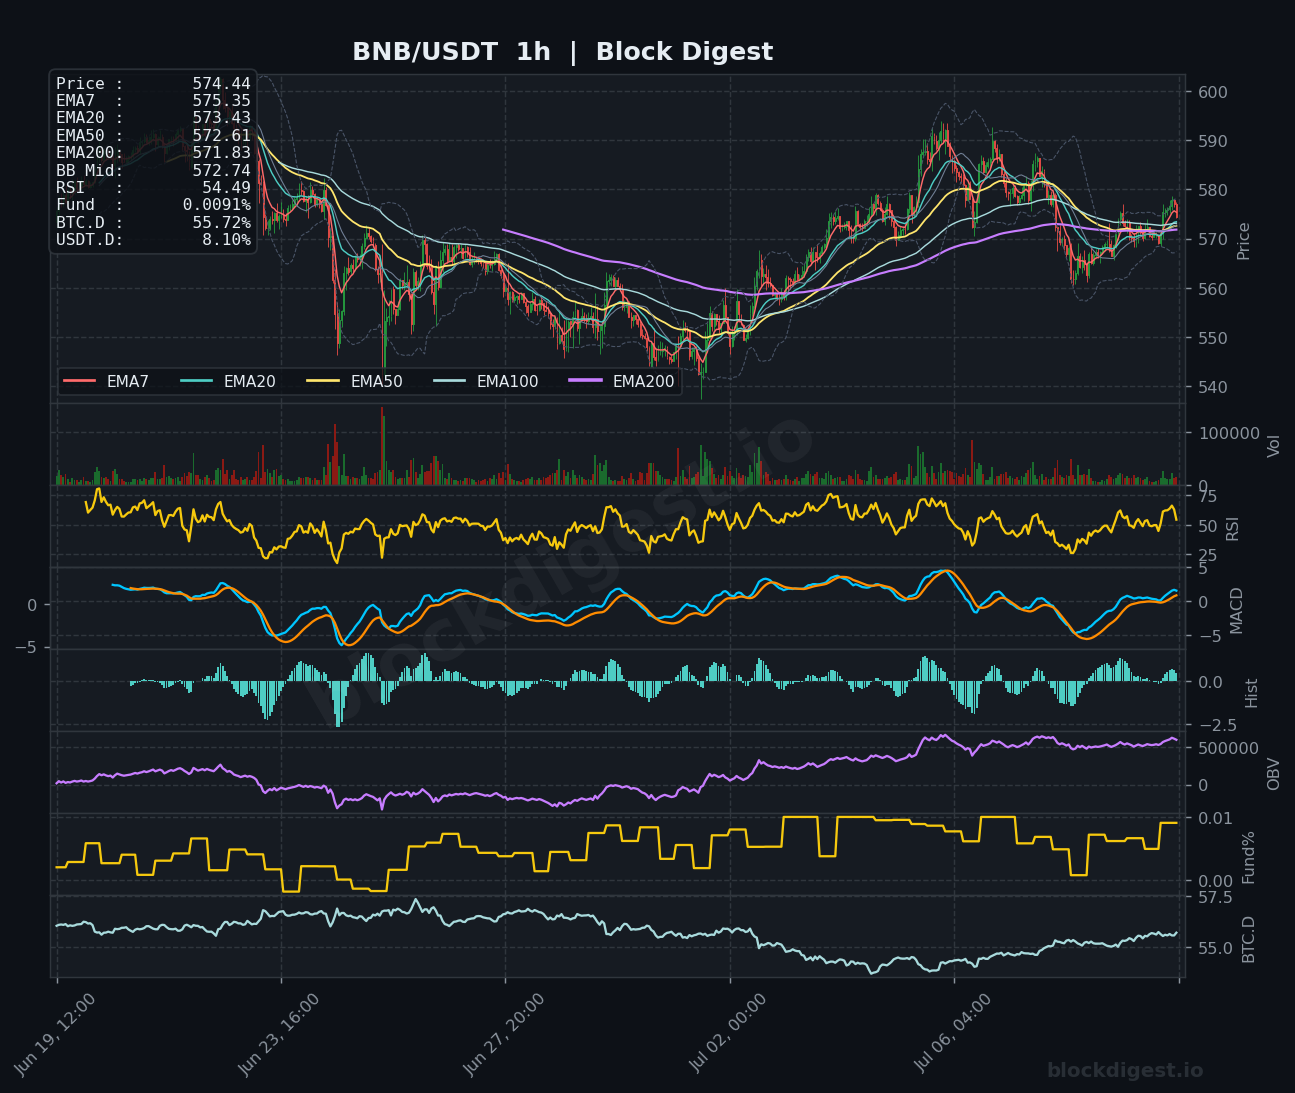Image resolution: width=1295 pixels, height=1093 pixels.
Task: Click the 'BTC.D' axis title
Action: coord(1248,939)
